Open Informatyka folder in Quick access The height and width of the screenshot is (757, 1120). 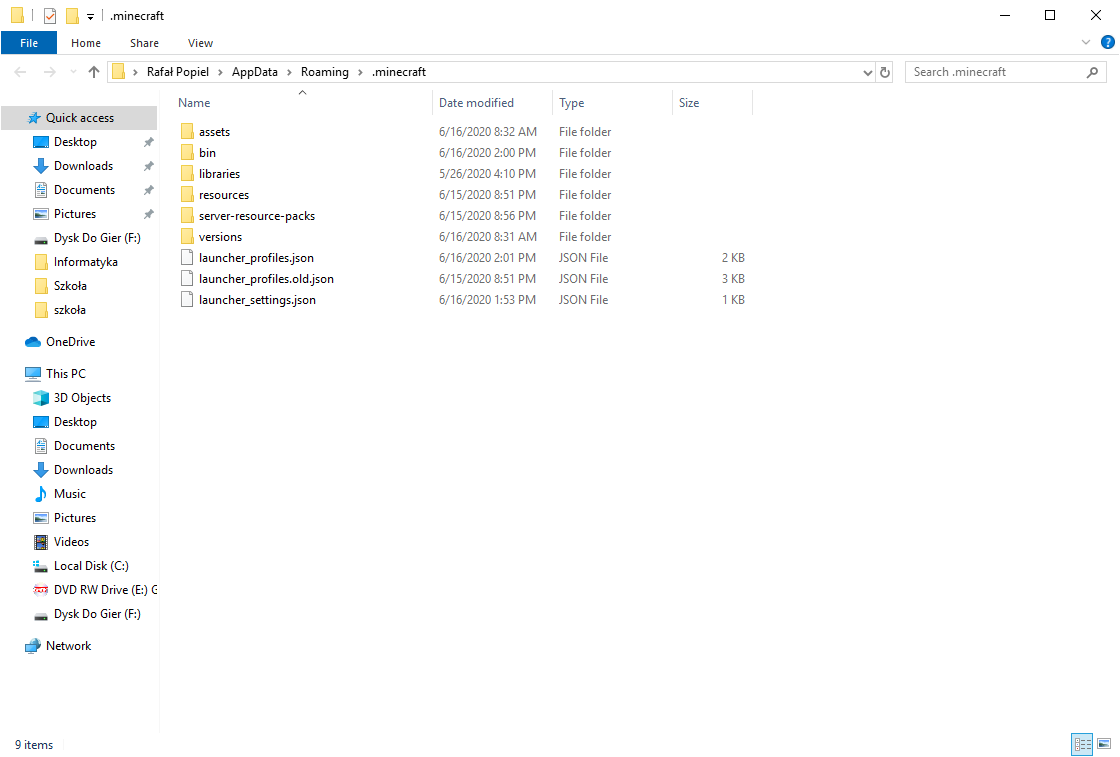[x=85, y=261]
